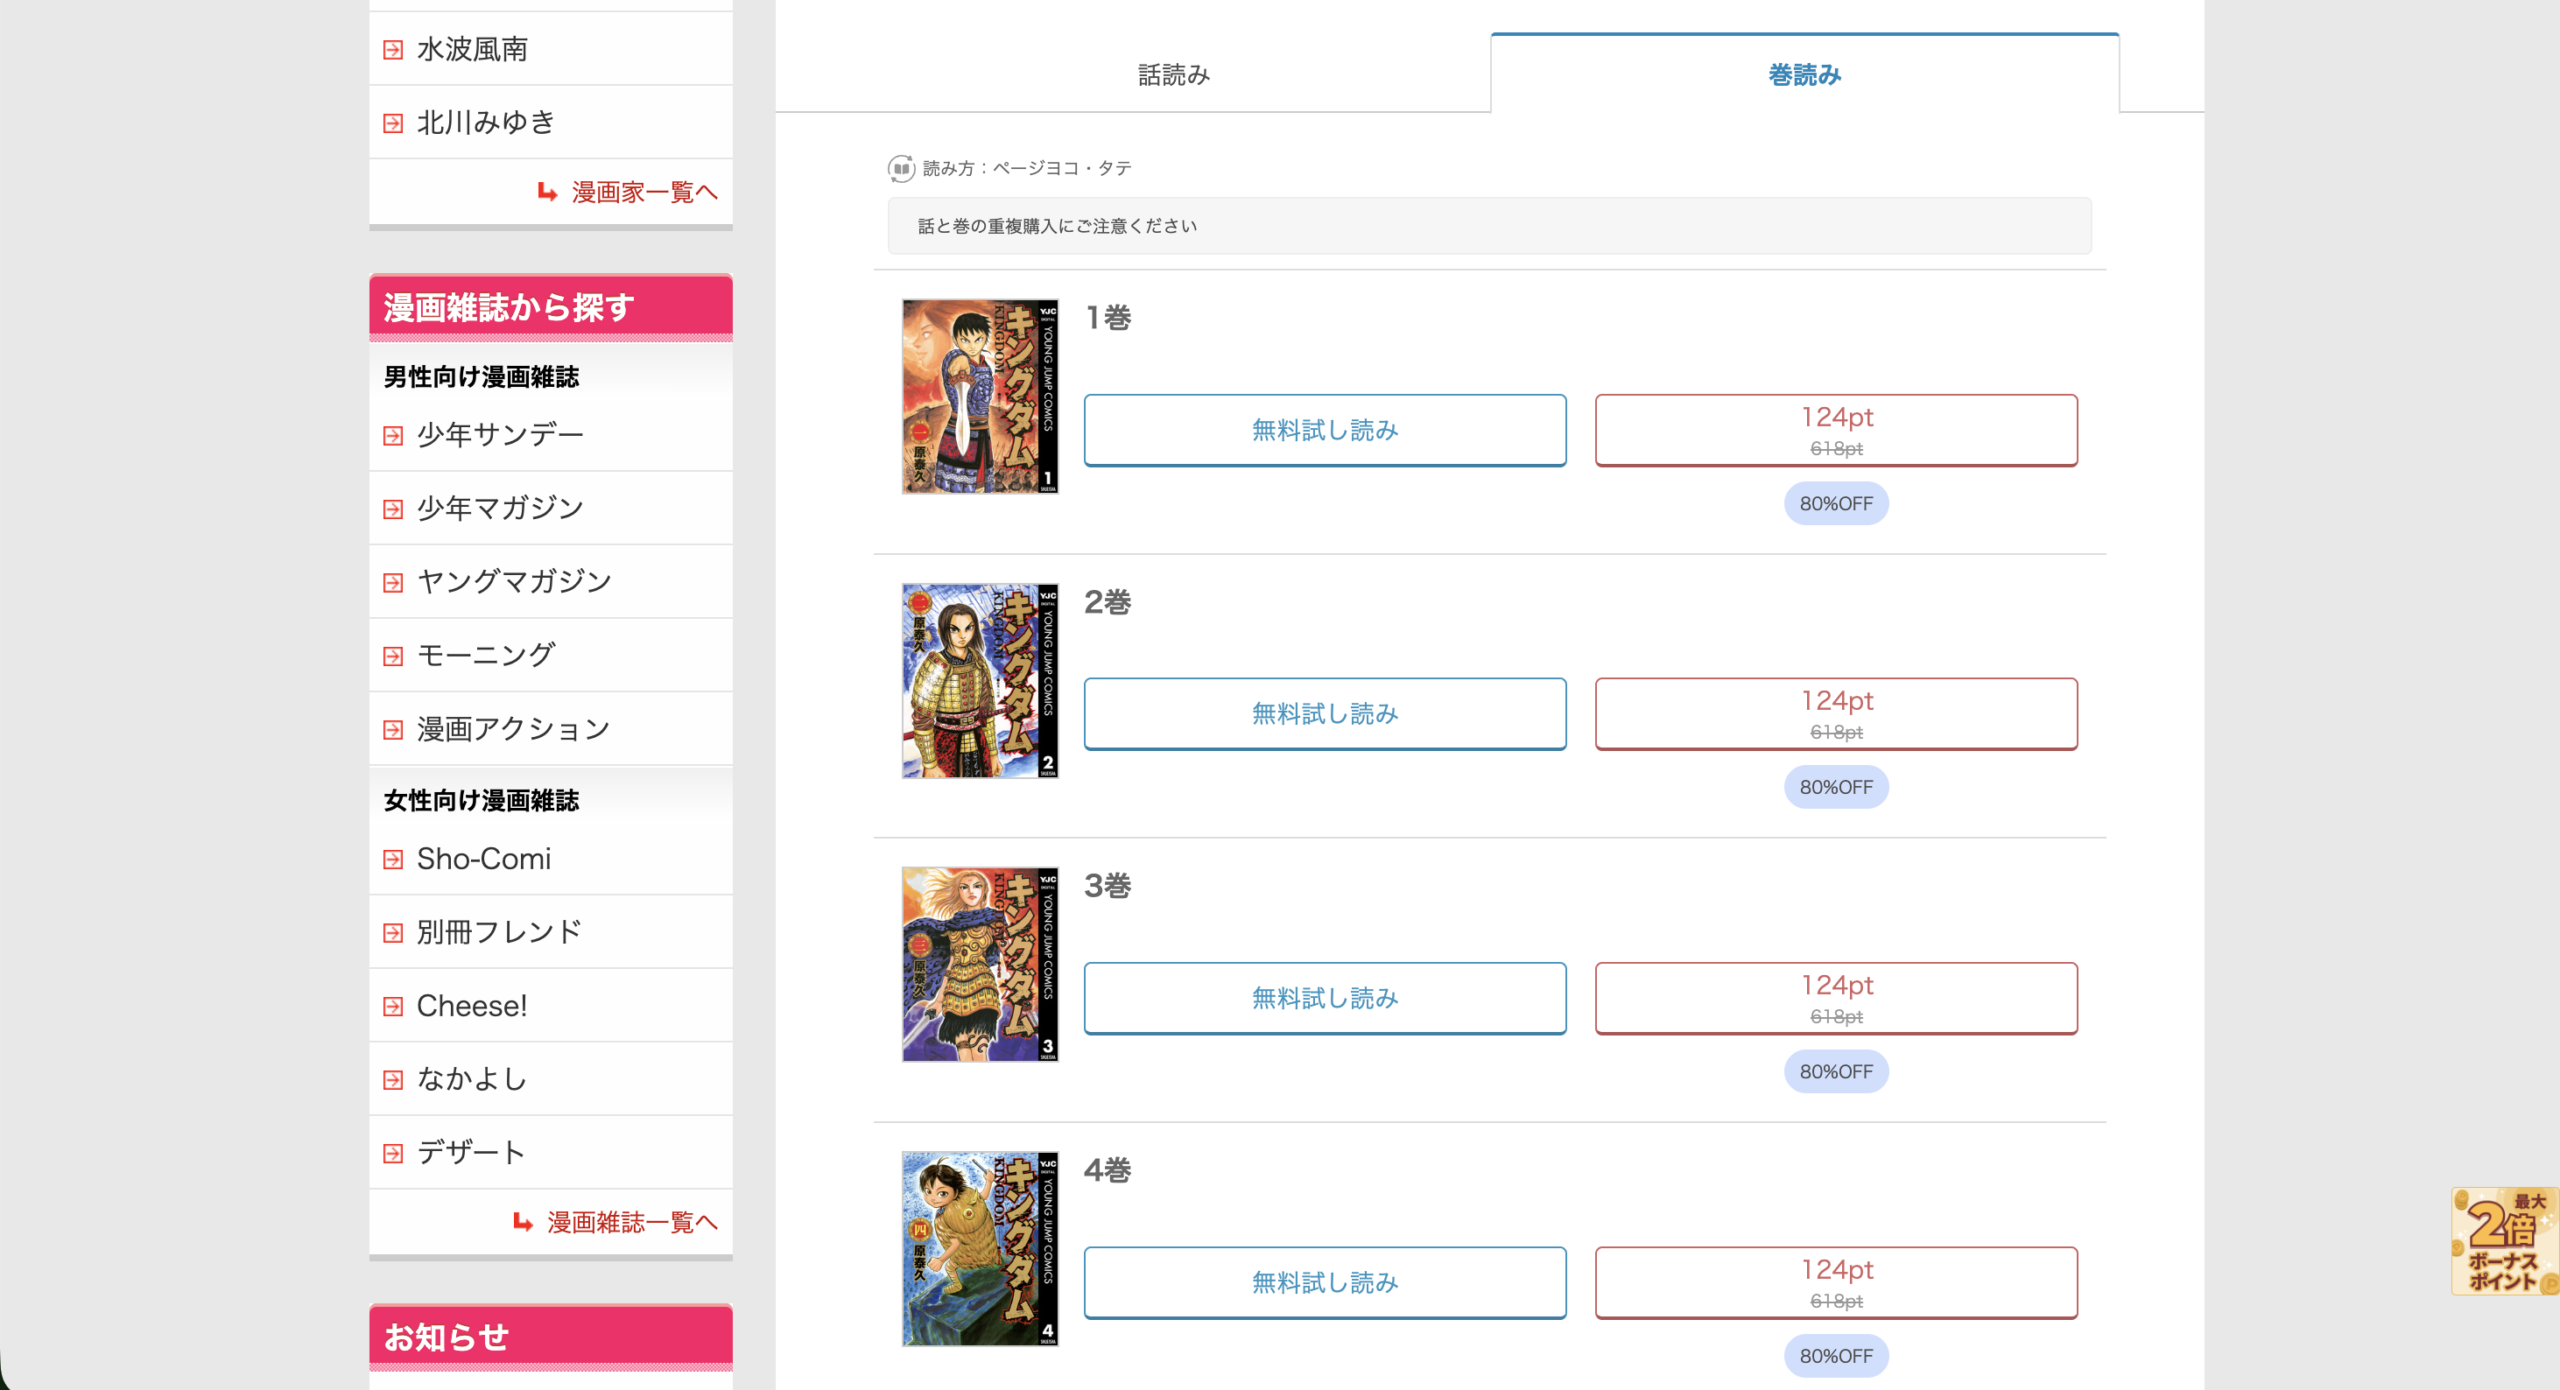
Task: Click the 1巻 title text
Action: (1108, 318)
